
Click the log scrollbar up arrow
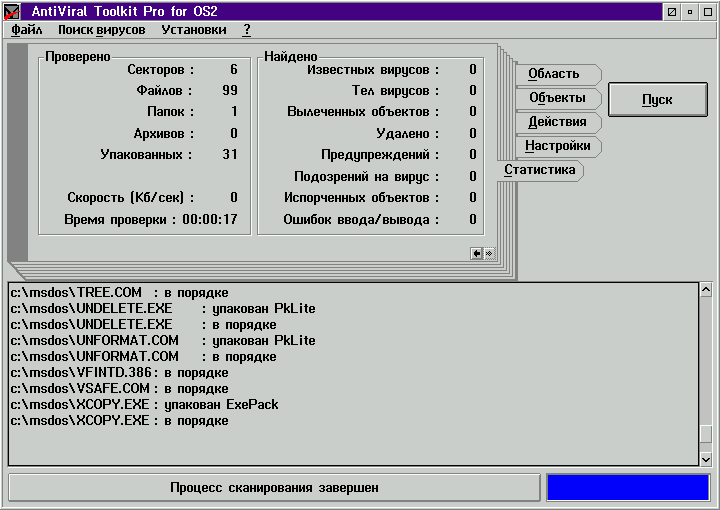coord(706,290)
